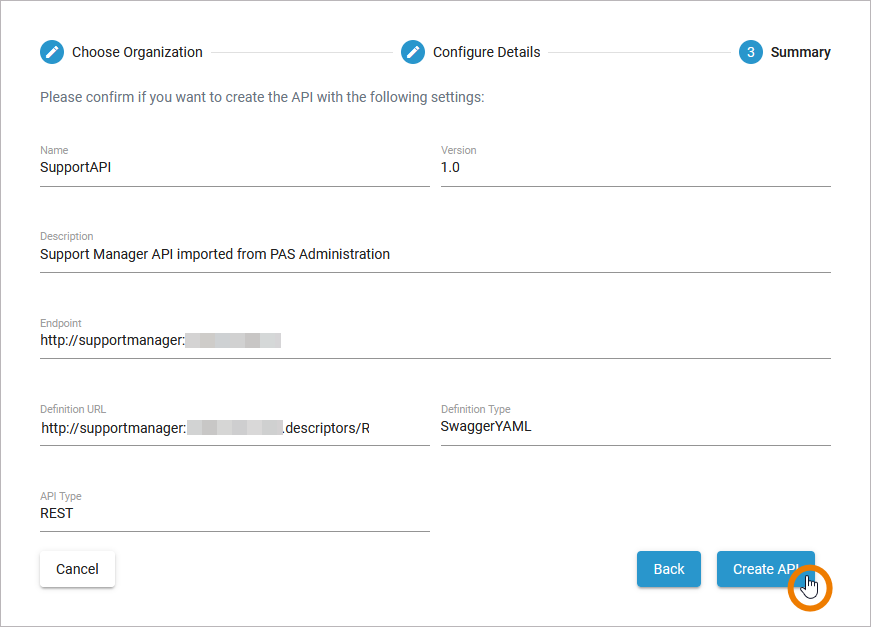Click the small 'Endpoint' field label
Image resolution: width=871 pixels, height=627 pixels.
click(61, 323)
